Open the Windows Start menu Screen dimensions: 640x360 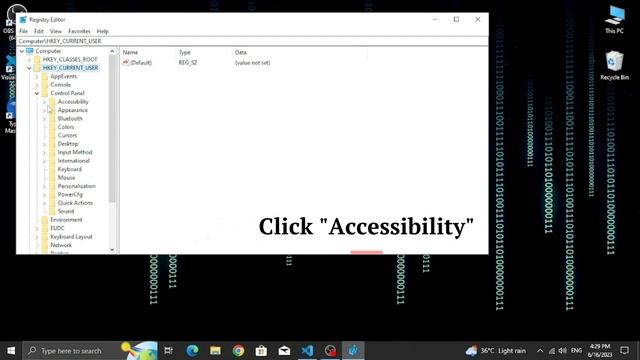pos(11,351)
